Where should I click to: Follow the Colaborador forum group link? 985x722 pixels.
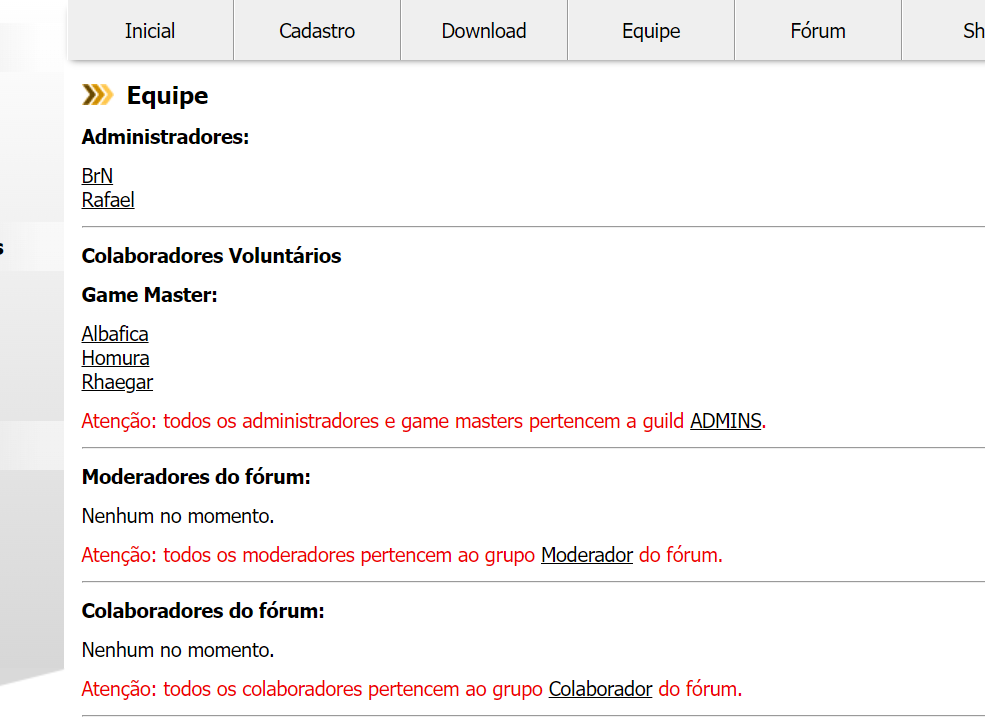[x=600, y=689]
